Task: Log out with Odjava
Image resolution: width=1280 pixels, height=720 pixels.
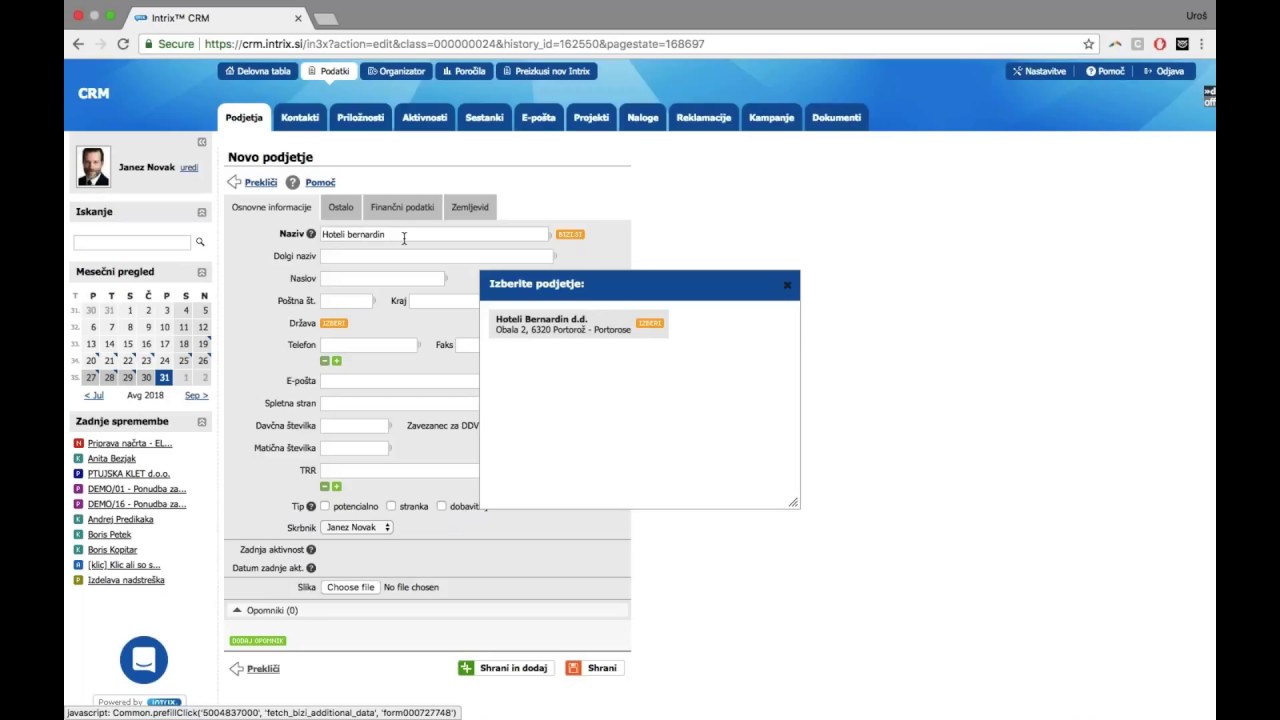Action: point(1164,71)
